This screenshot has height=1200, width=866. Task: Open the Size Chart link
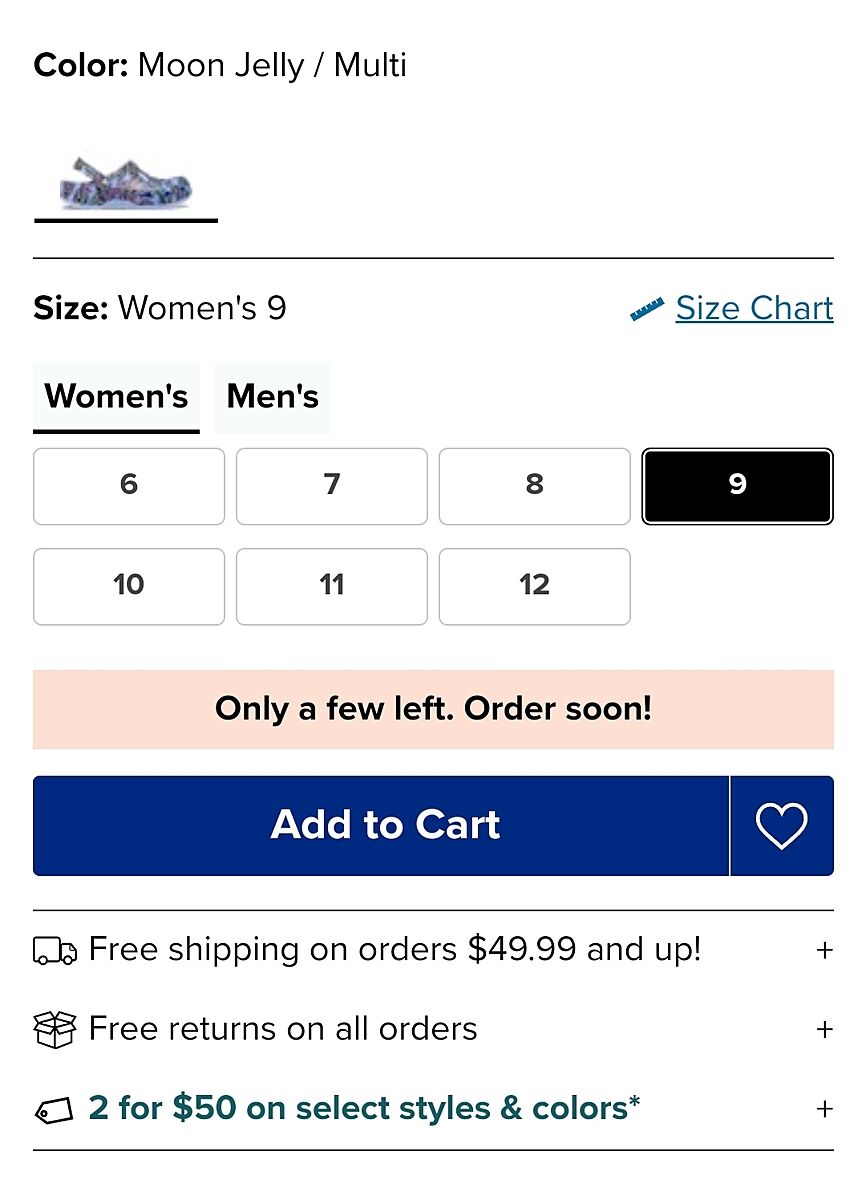(754, 309)
